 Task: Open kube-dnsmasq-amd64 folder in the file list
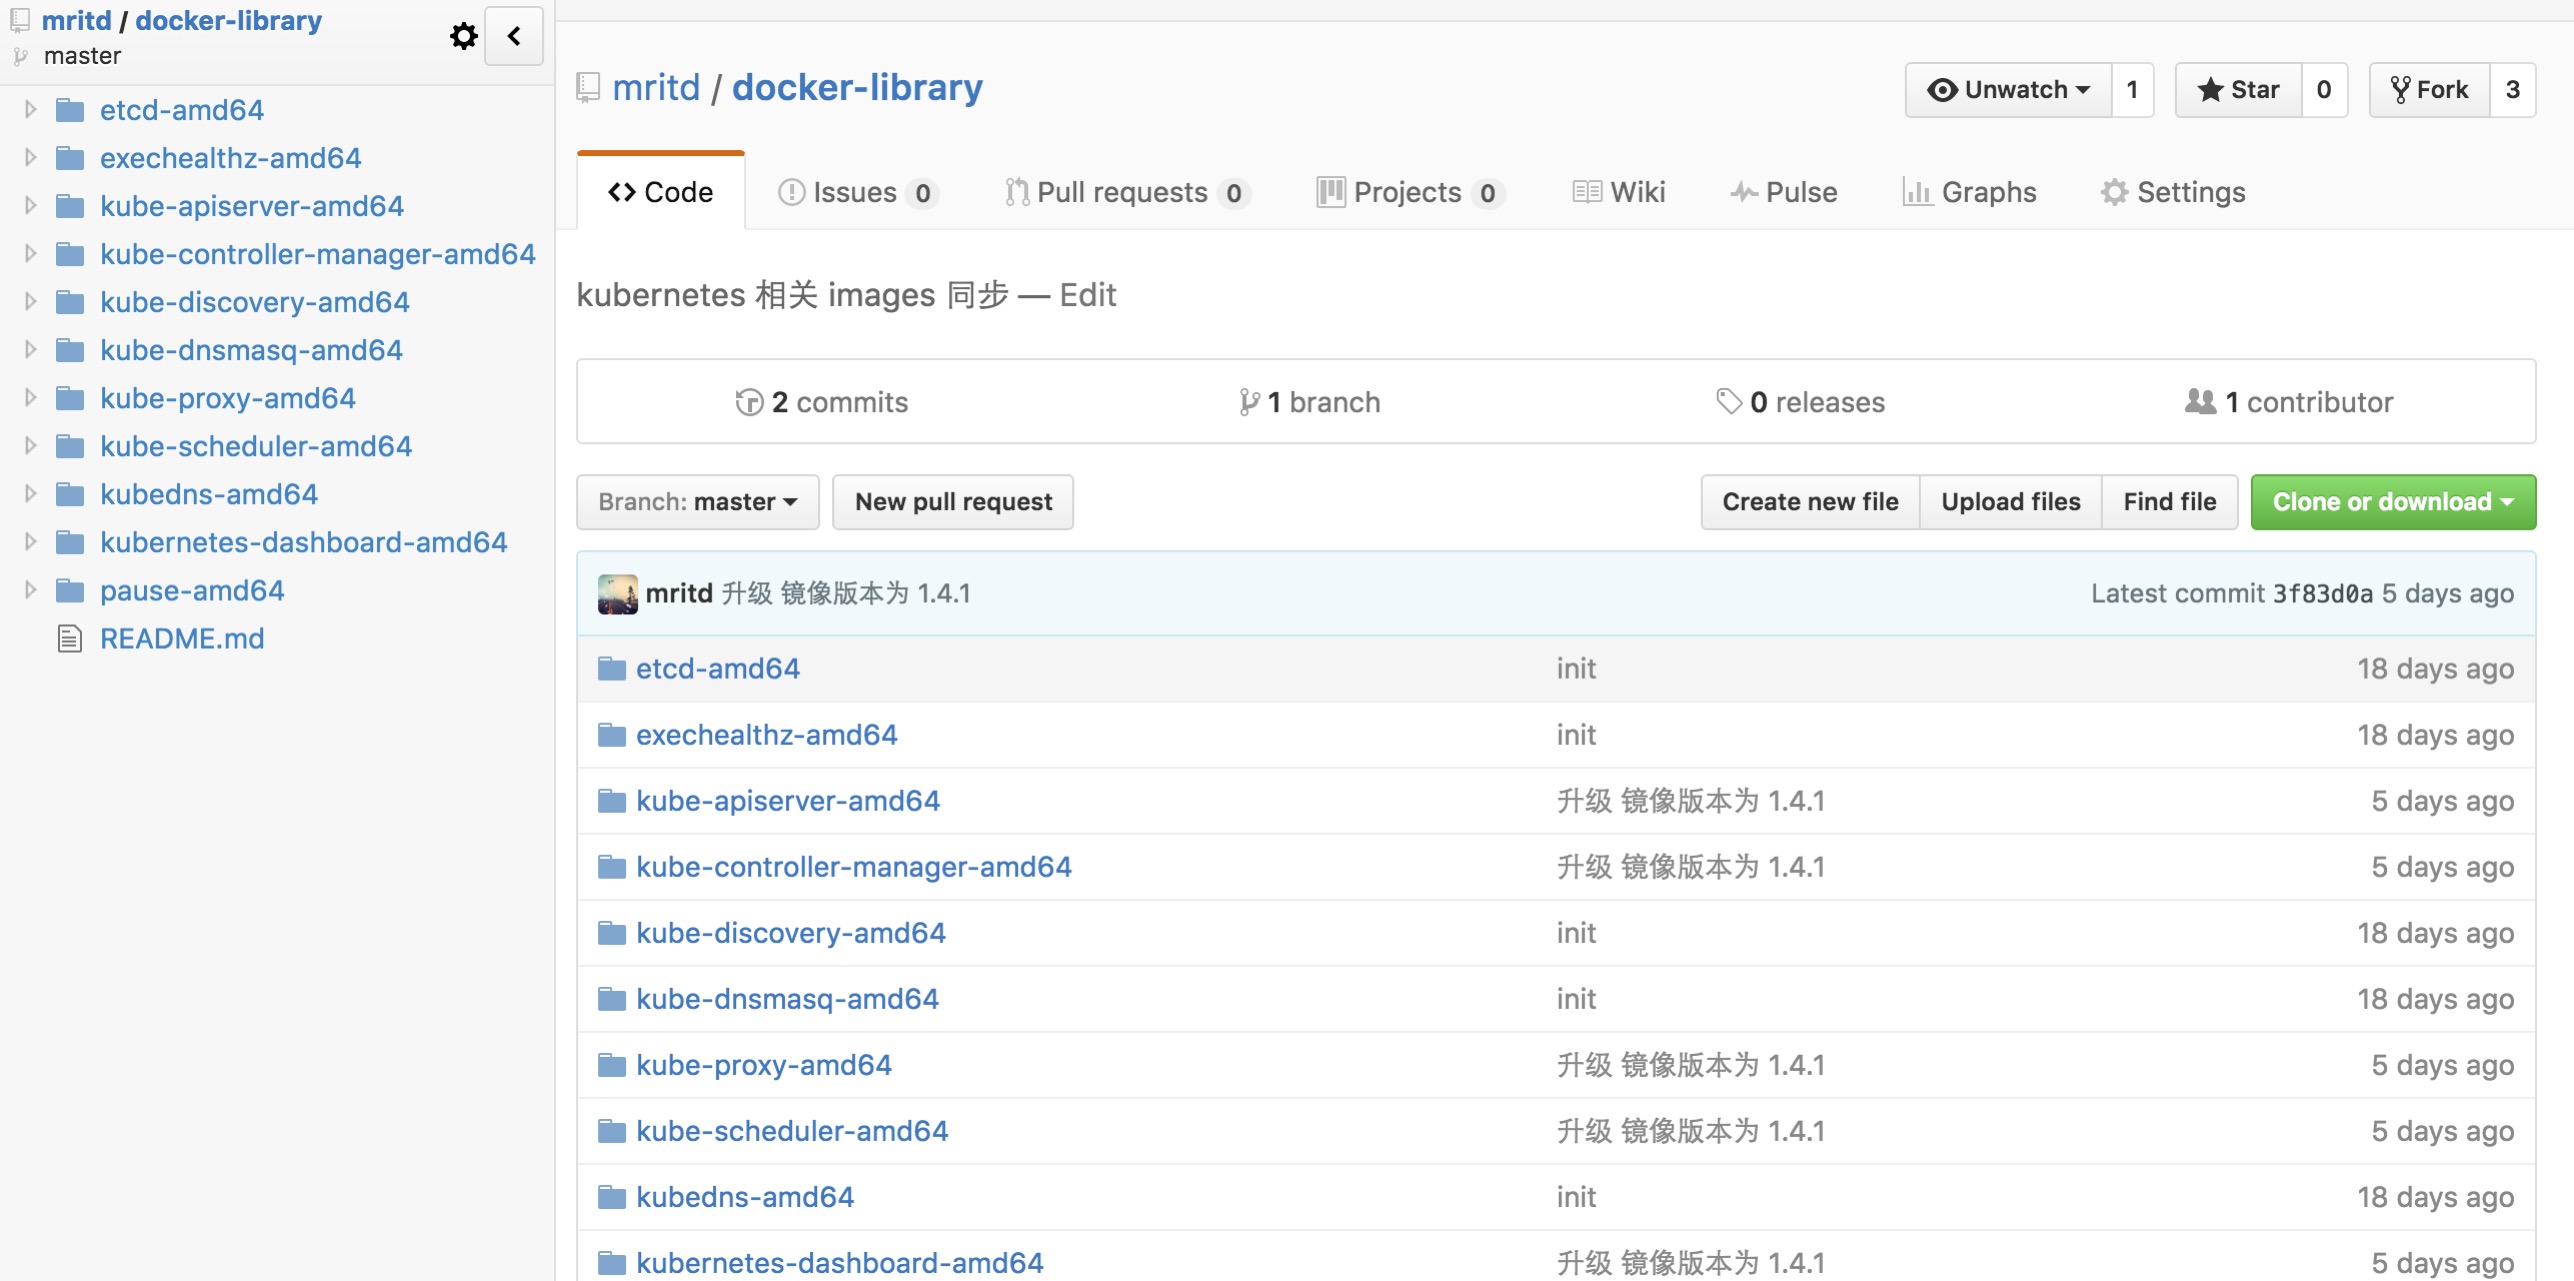click(x=788, y=999)
